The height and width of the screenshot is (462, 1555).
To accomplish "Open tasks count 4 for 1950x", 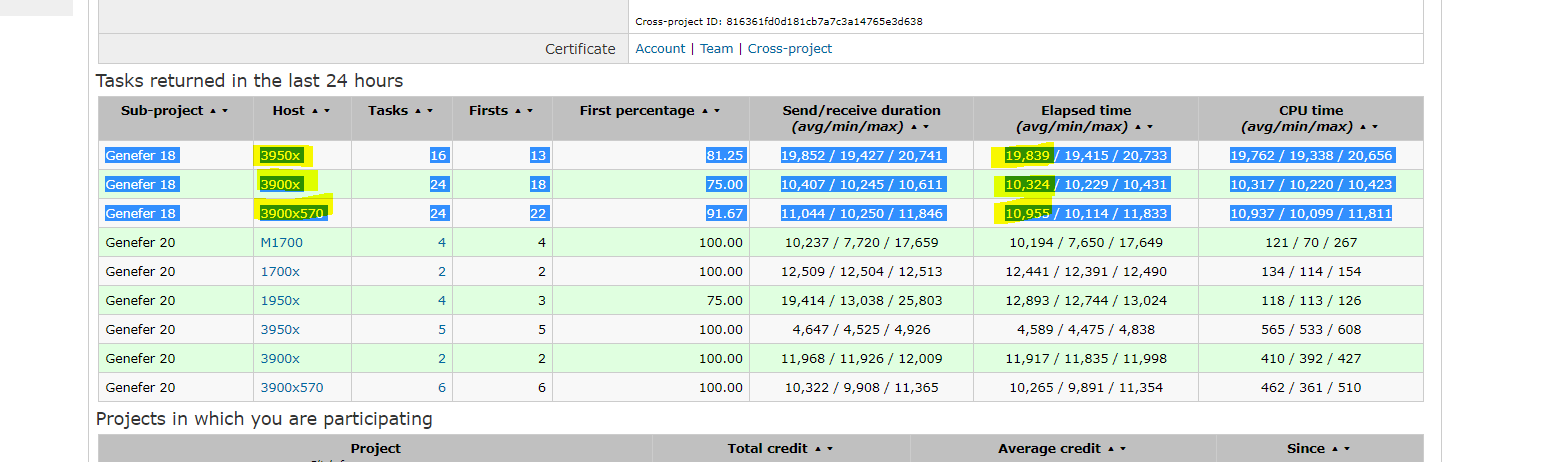I will [x=442, y=300].
